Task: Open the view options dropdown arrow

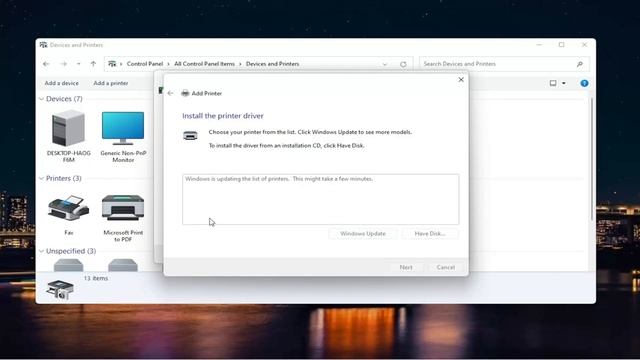Action: point(564,83)
